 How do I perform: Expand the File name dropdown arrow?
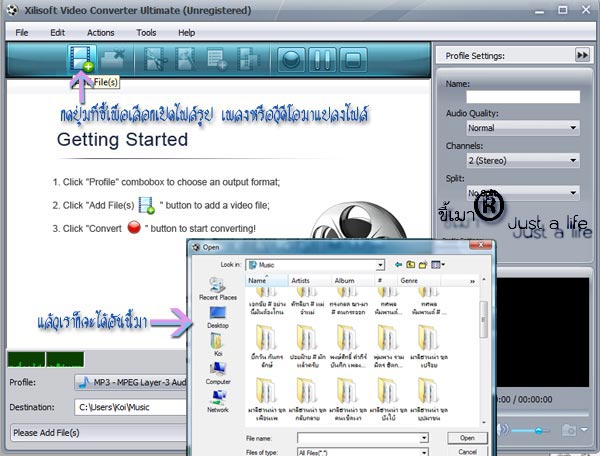click(424, 438)
